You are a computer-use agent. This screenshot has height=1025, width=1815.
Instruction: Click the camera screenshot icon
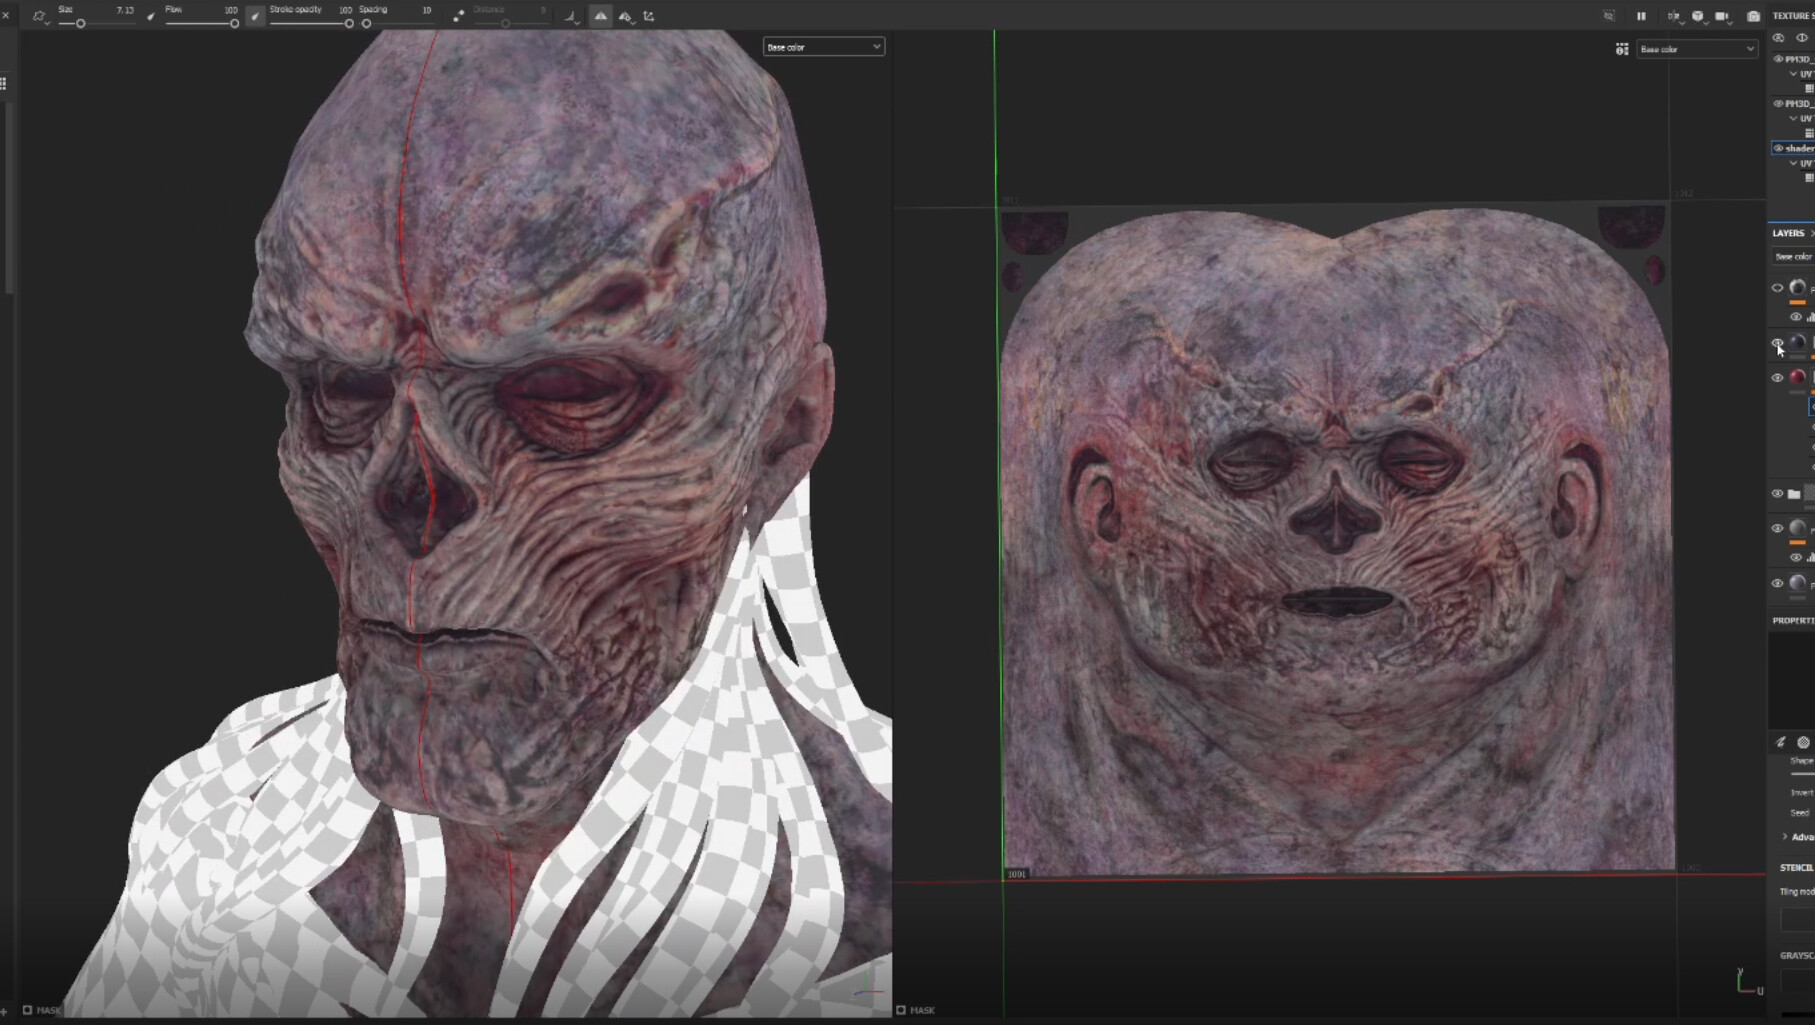[1753, 16]
